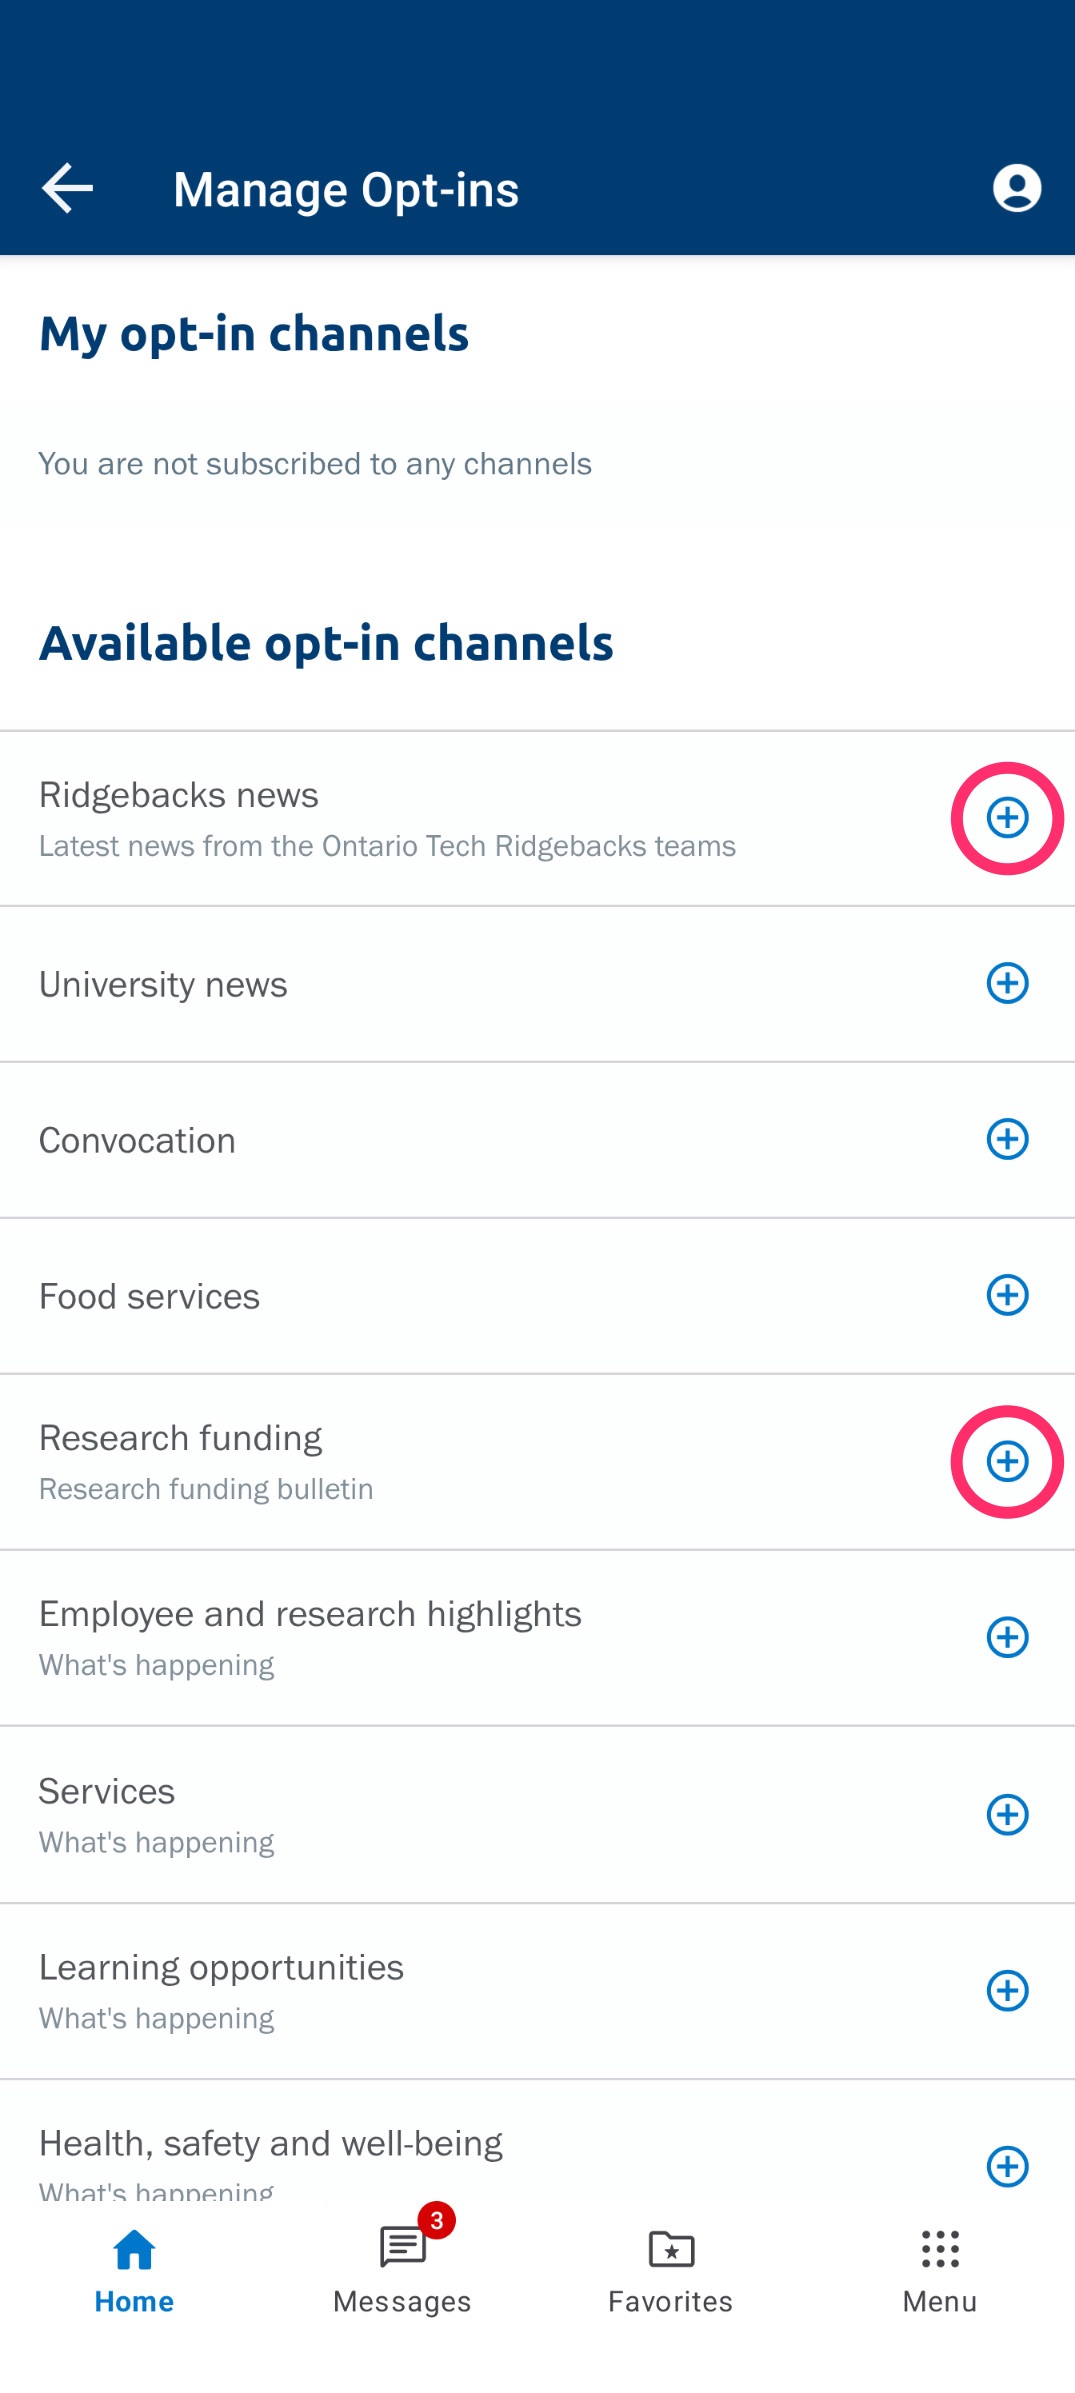1075x2393 pixels.
Task: Tap plus icon beside Services
Action: tap(1007, 1814)
